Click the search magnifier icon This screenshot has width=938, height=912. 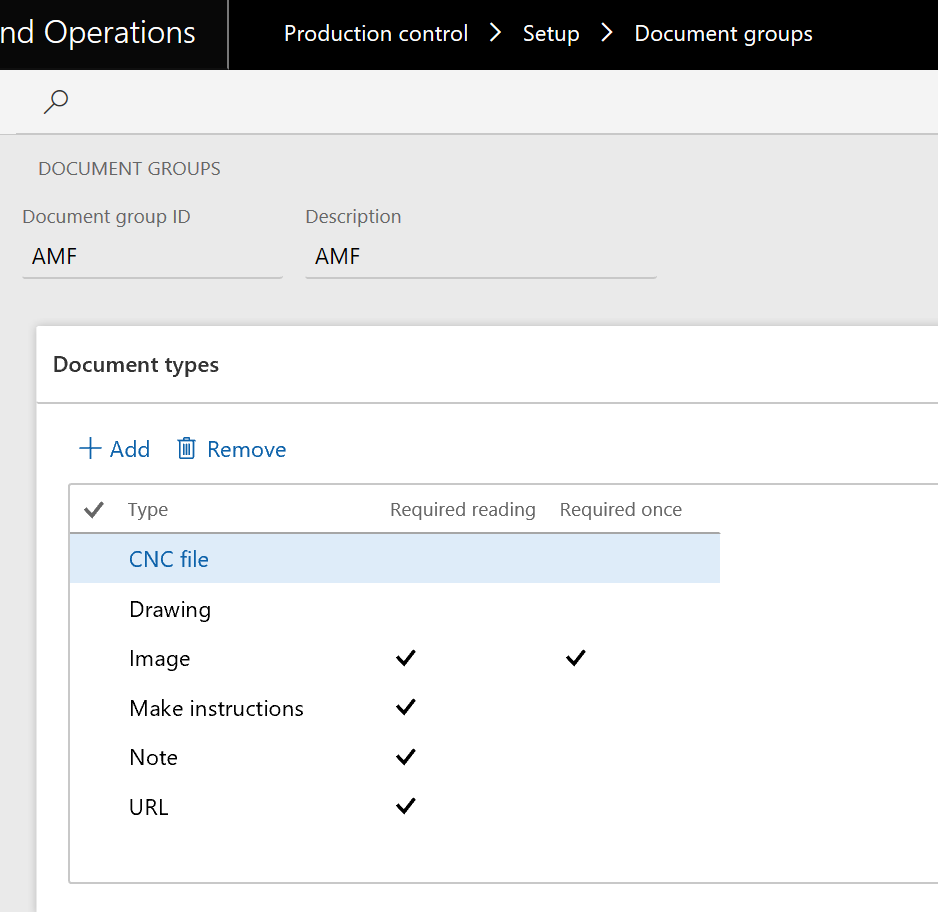point(56,101)
